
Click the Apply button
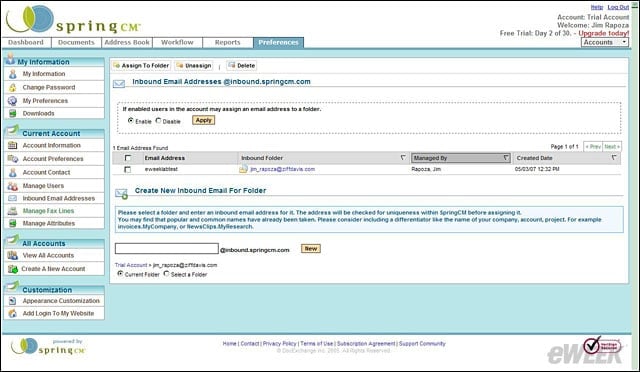(203, 120)
